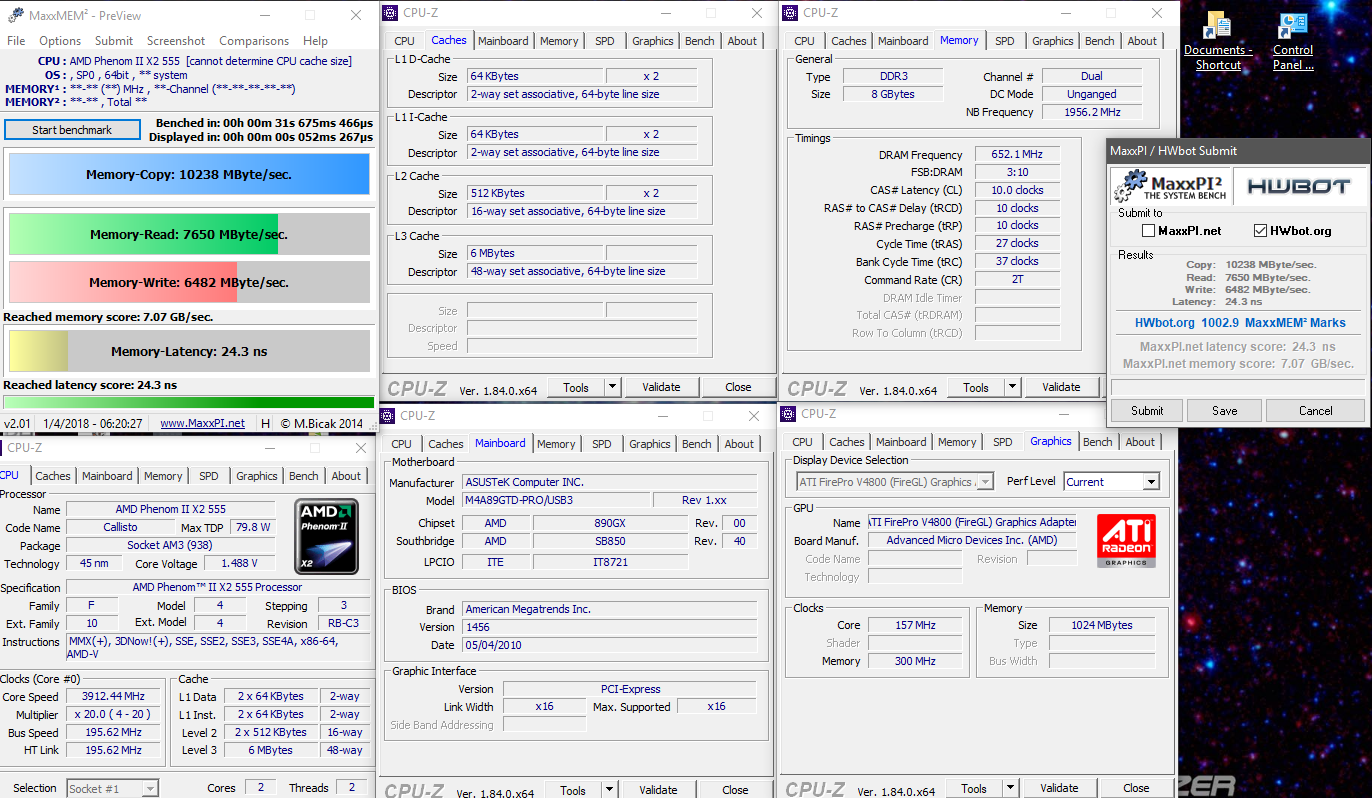Screen dimensions: 1372x798
Task: Click Tools button in Mainboard CPU-Z window
Action: click(573, 790)
